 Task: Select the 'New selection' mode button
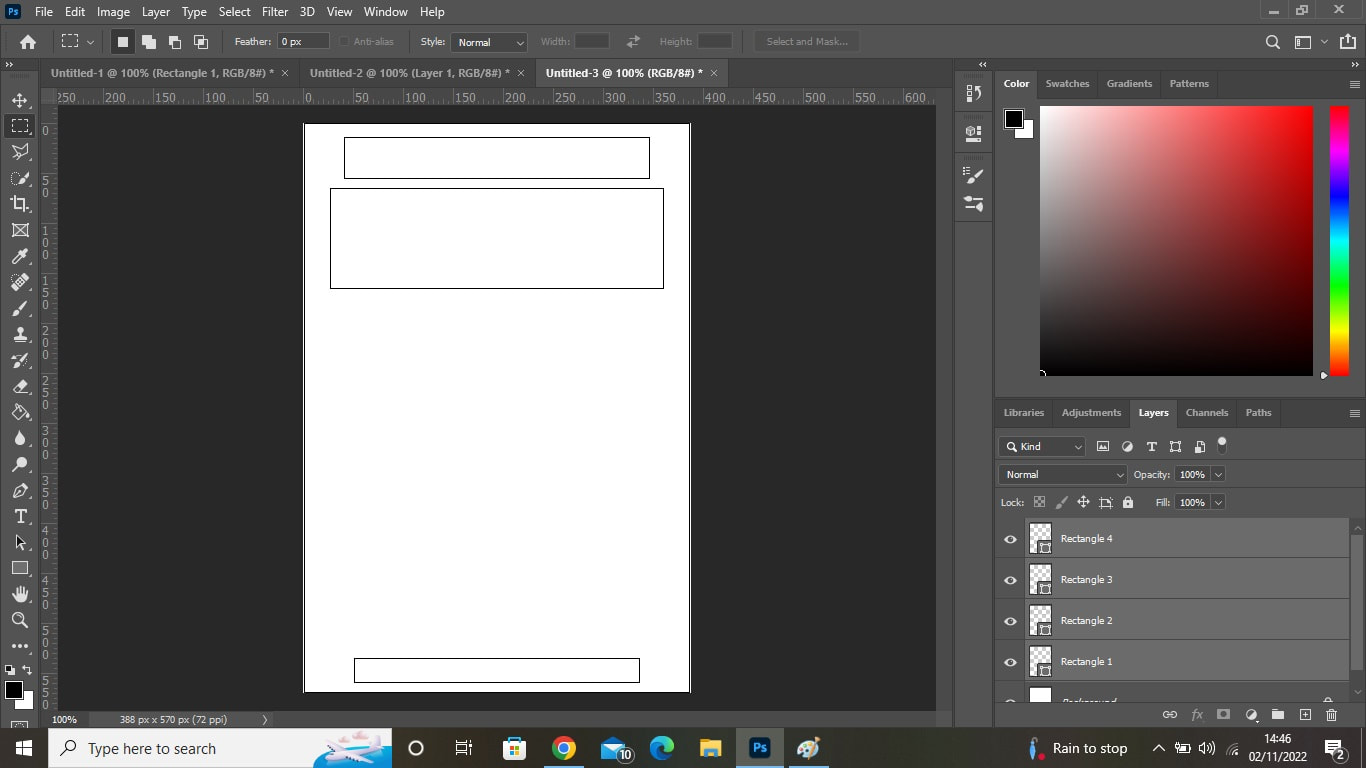122,42
